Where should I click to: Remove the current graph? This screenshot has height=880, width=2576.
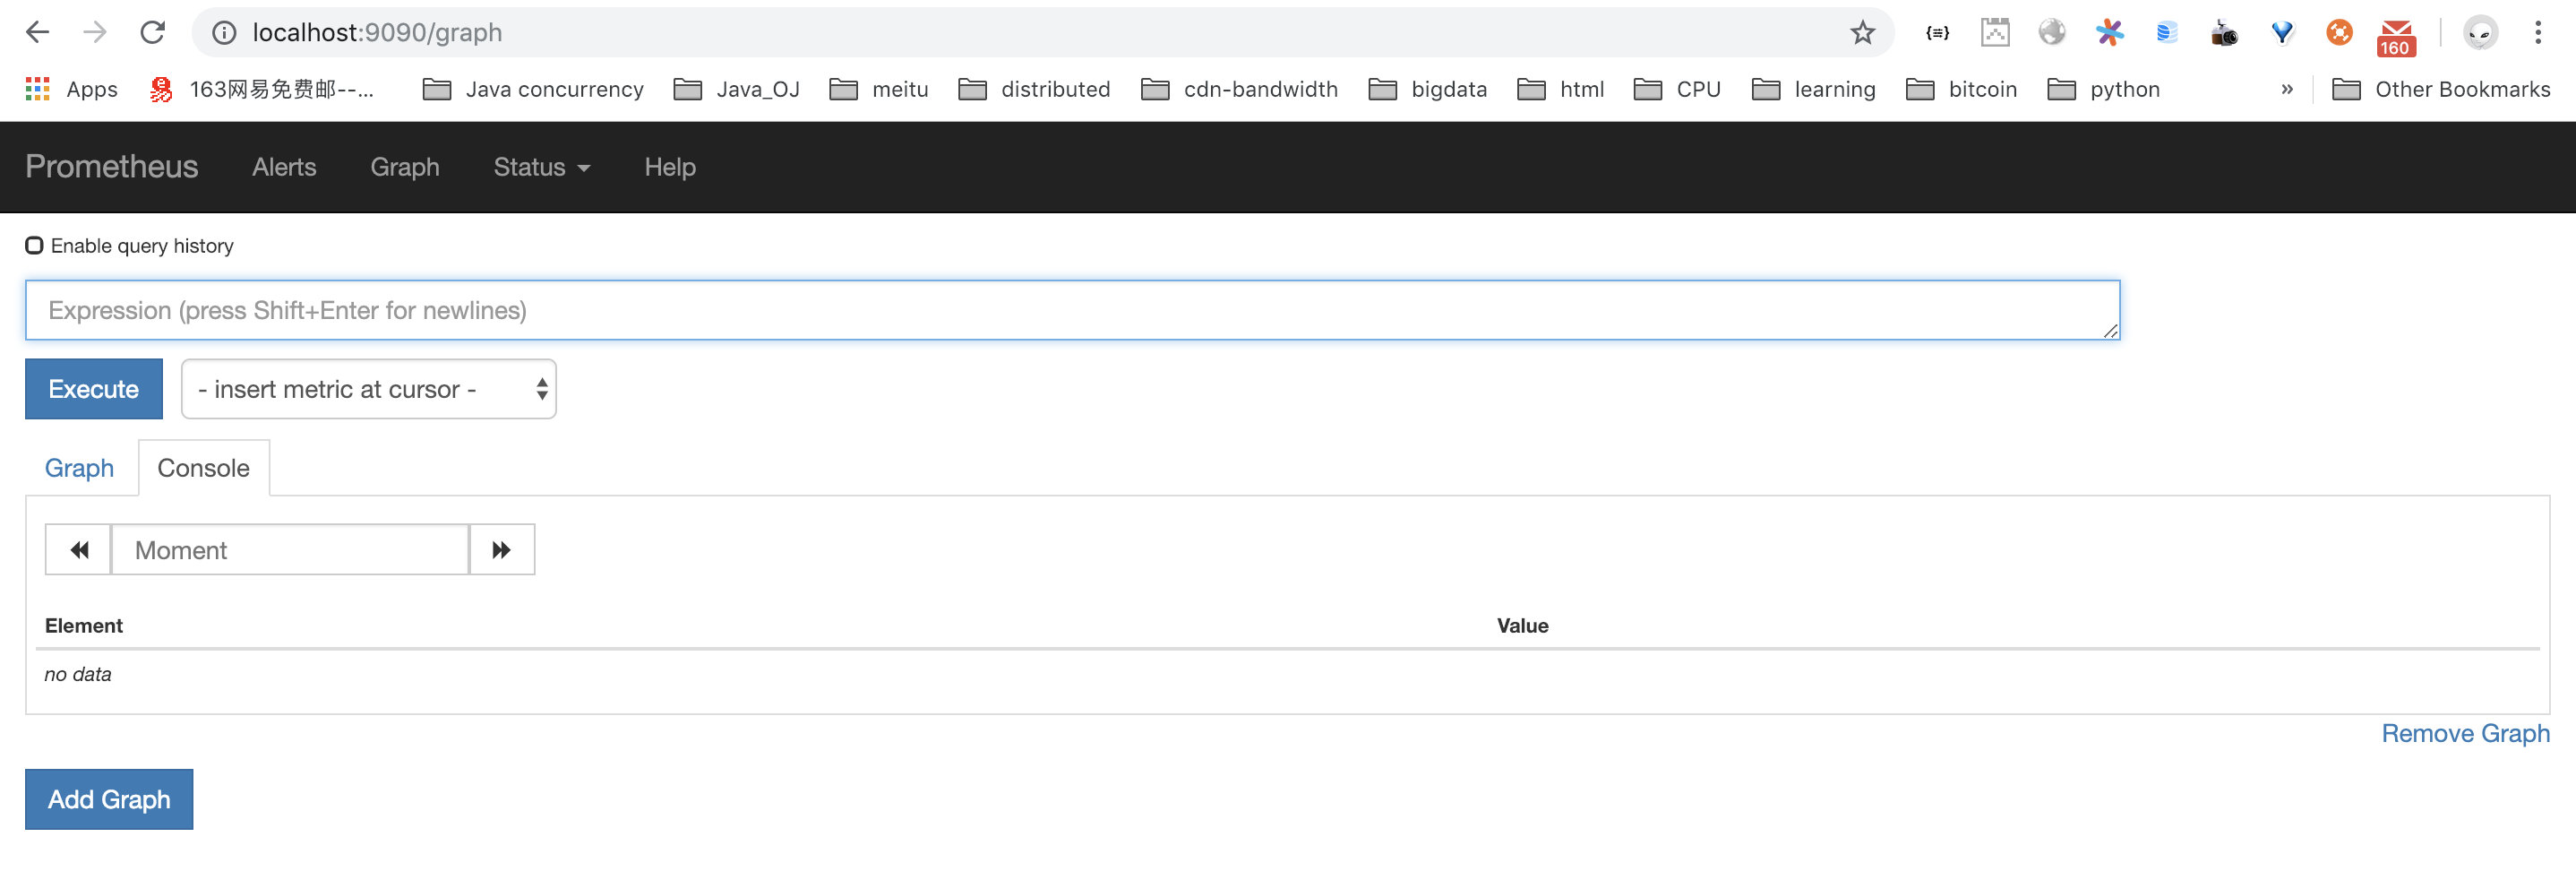coord(2465,733)
